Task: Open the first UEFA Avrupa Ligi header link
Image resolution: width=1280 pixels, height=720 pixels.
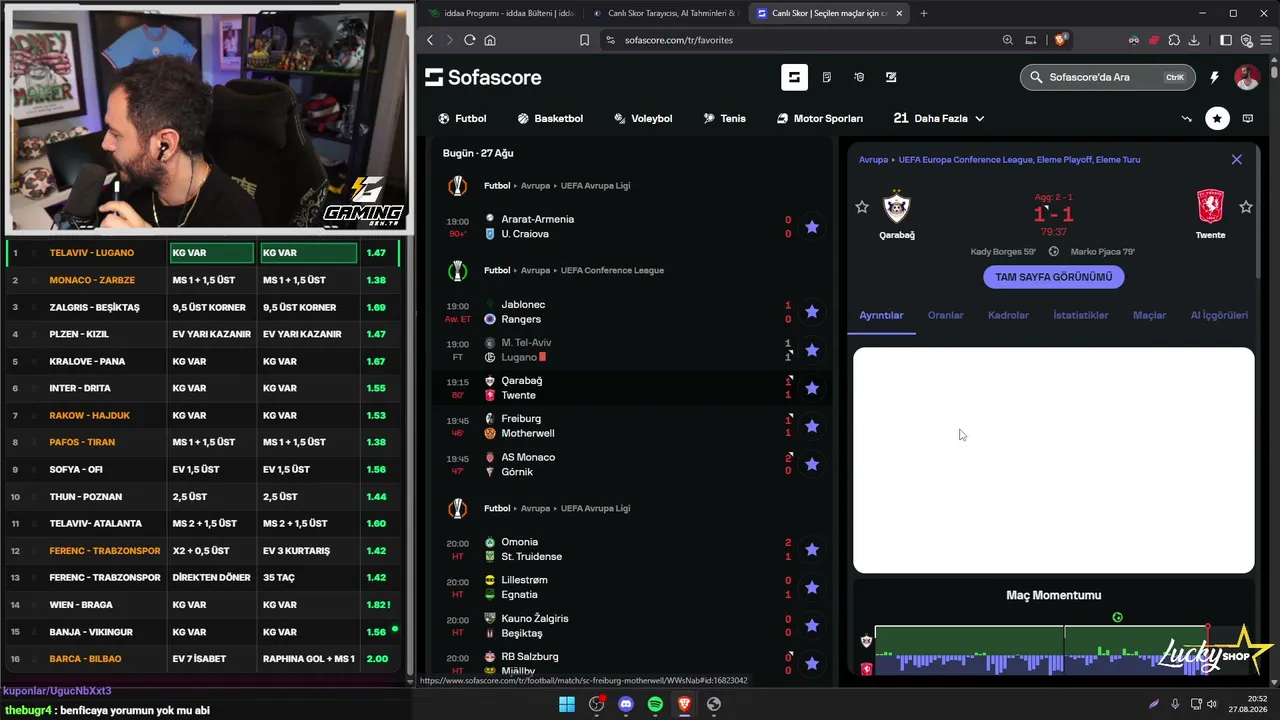Action: (595, 185)
